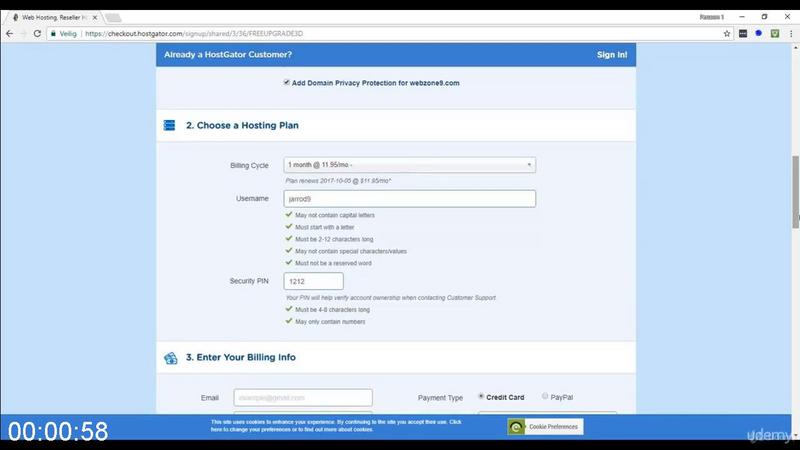
Task: Select Credit Card payment type
Action: click(x=481, y=396)
